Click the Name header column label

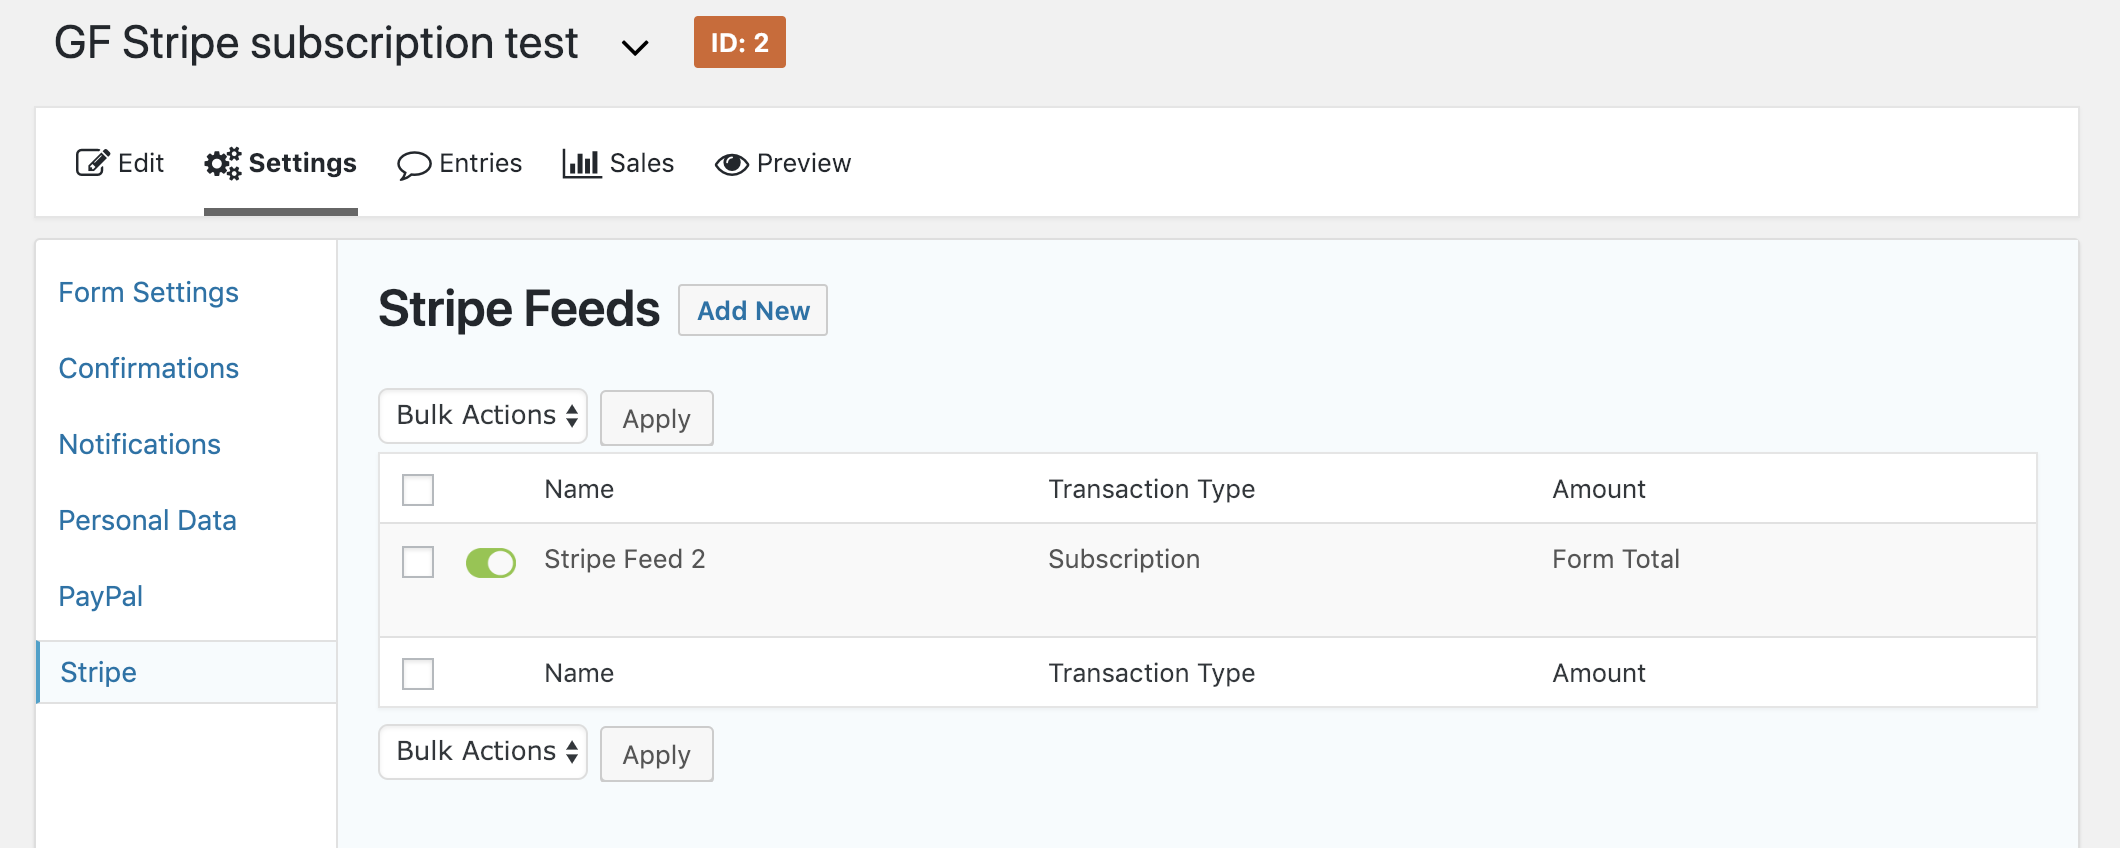[x=580, y=489]
